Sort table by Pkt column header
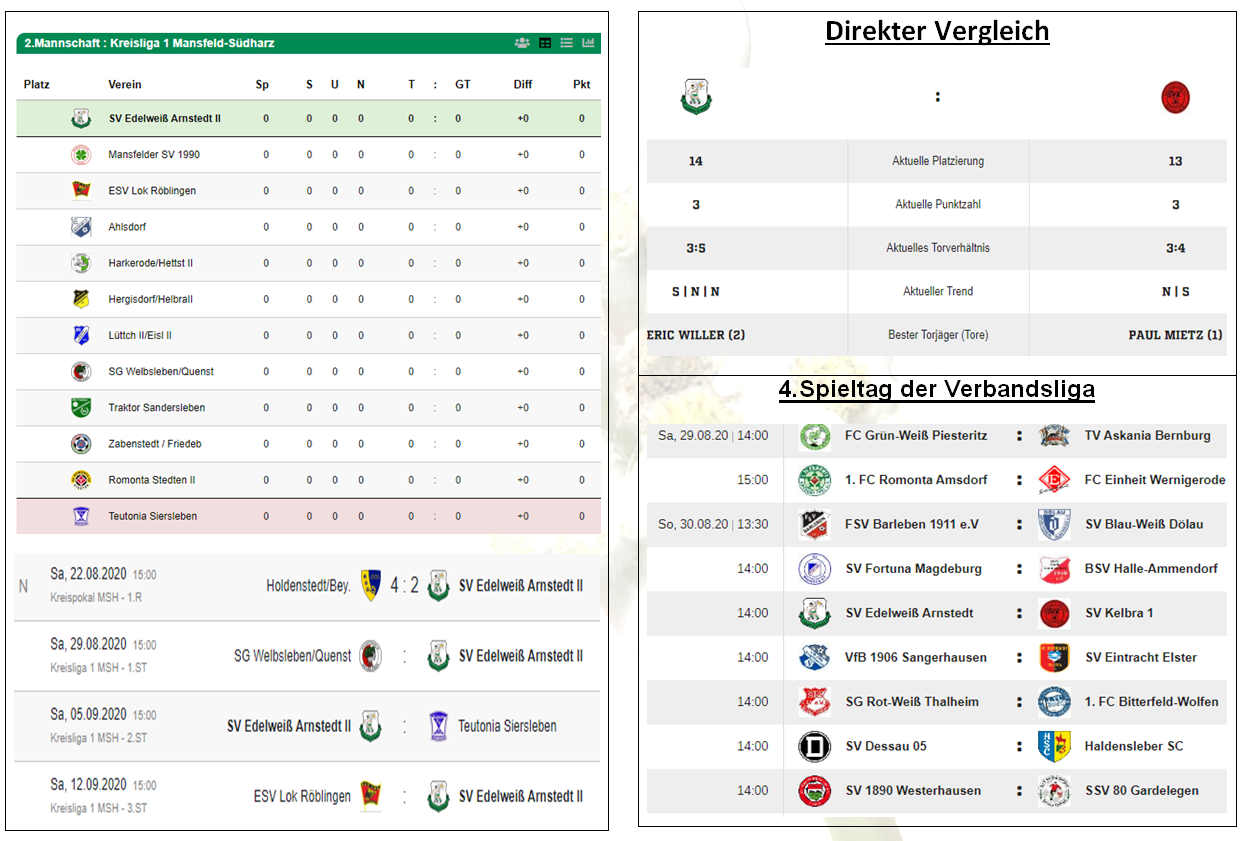The width and height of the screenshot is (1247, 841). [581, 85]
